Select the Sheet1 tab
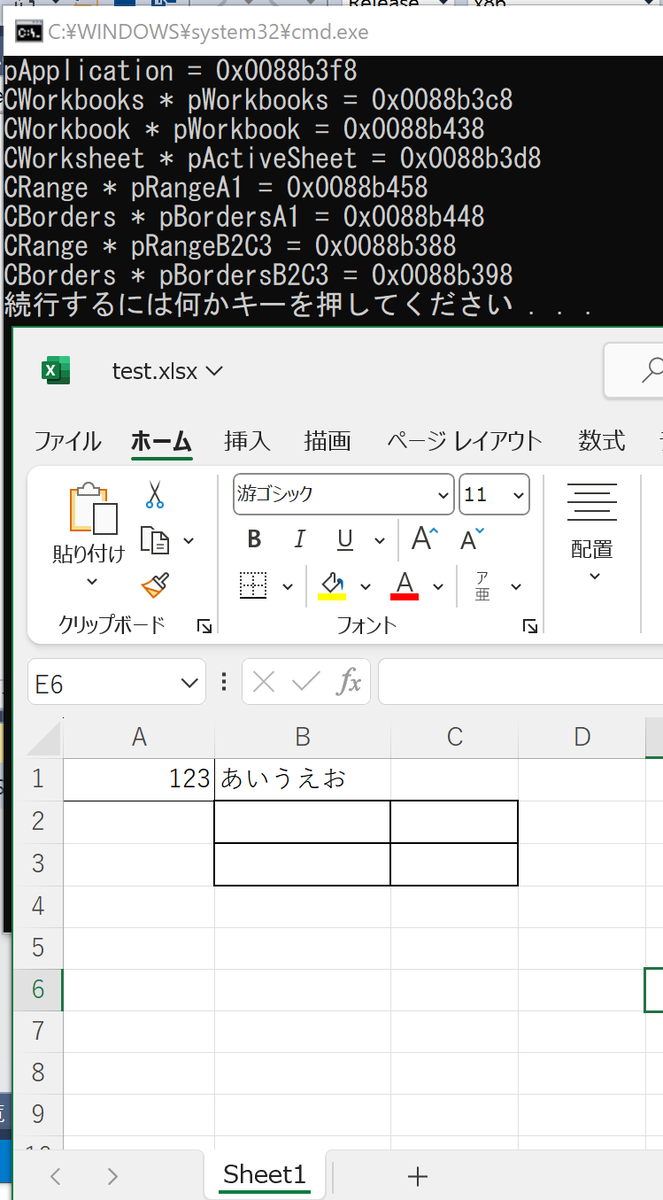663x1200 pixels. 265,1175
